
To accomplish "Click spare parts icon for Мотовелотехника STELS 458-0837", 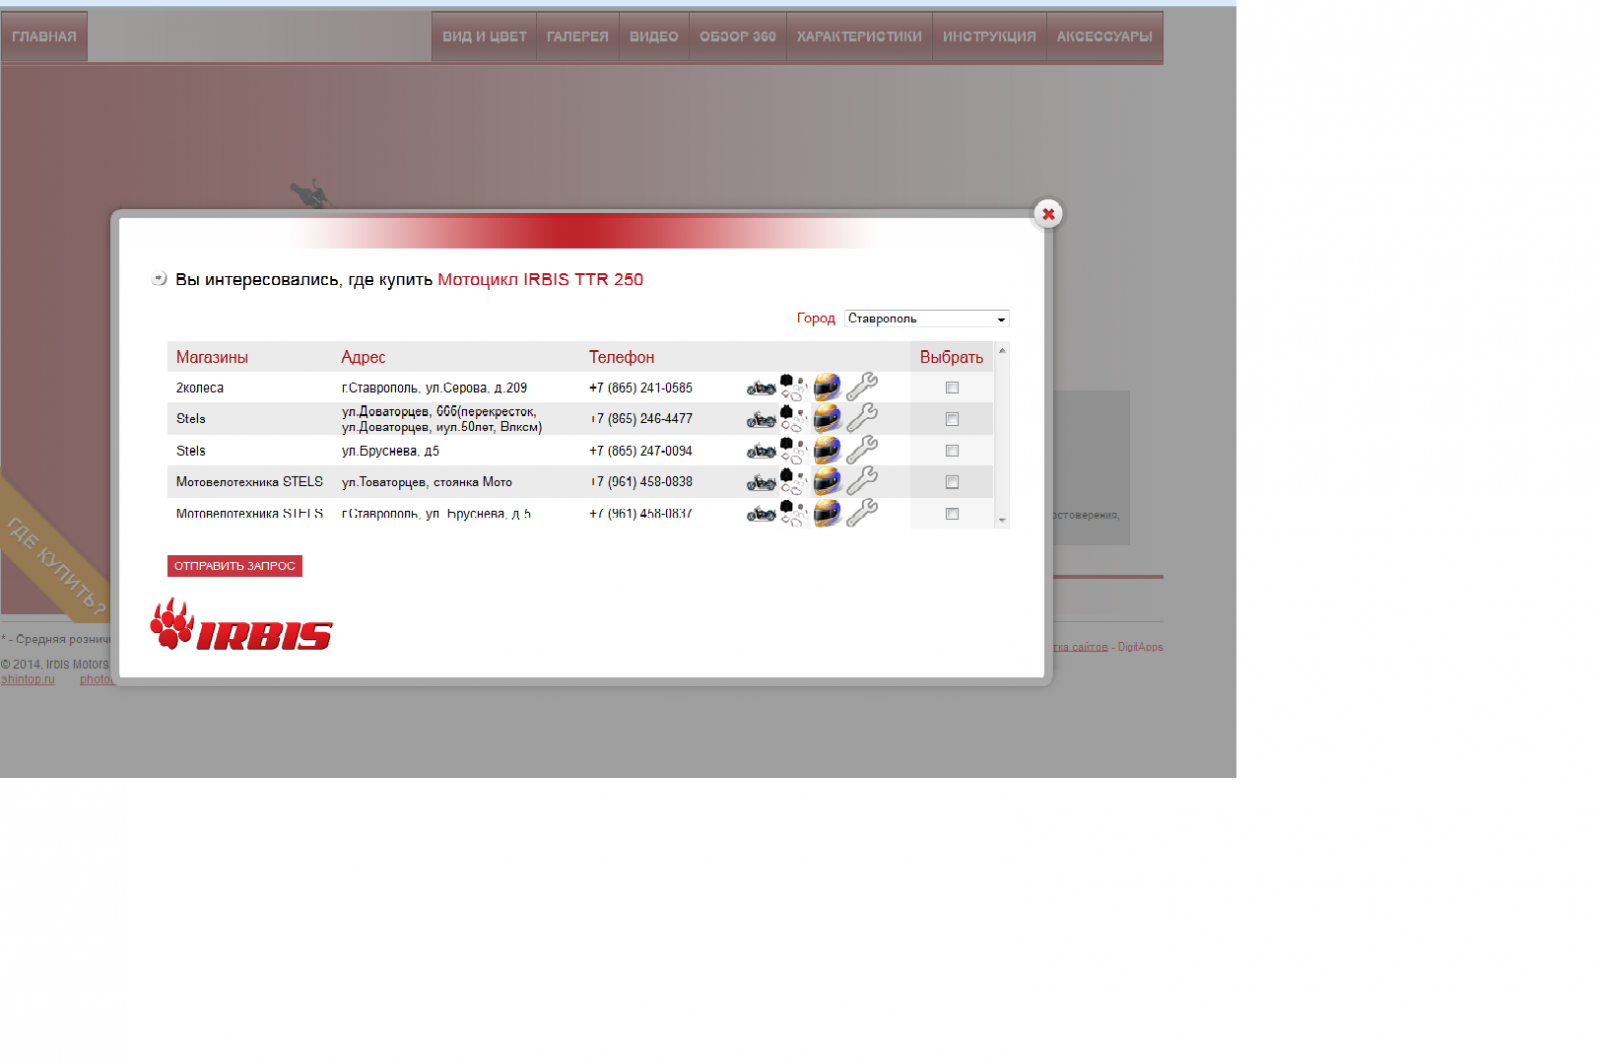I will (x=793, y=514).
